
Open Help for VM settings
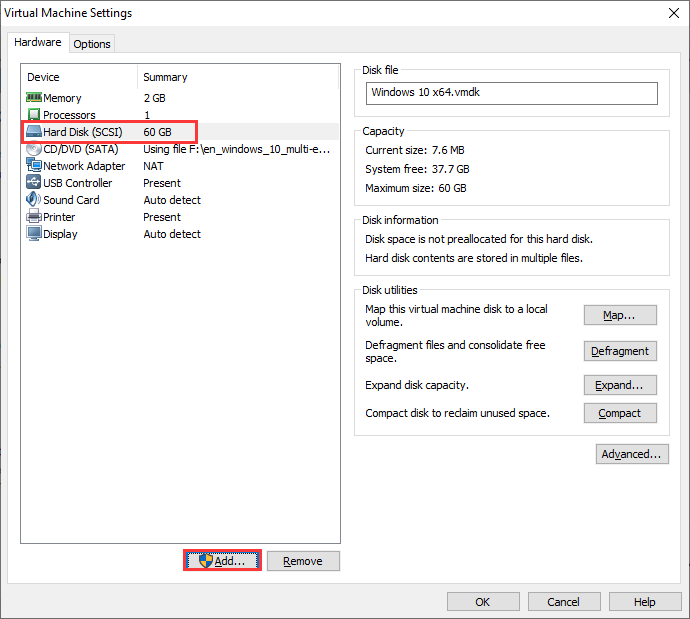point(645,601)
